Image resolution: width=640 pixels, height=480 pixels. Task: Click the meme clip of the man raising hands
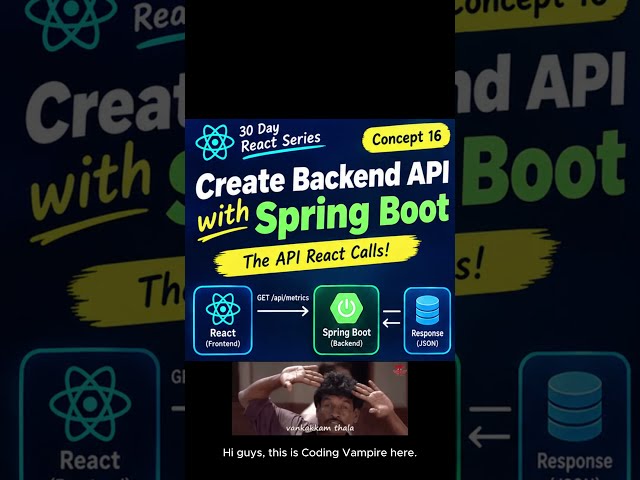pos(320,398)
